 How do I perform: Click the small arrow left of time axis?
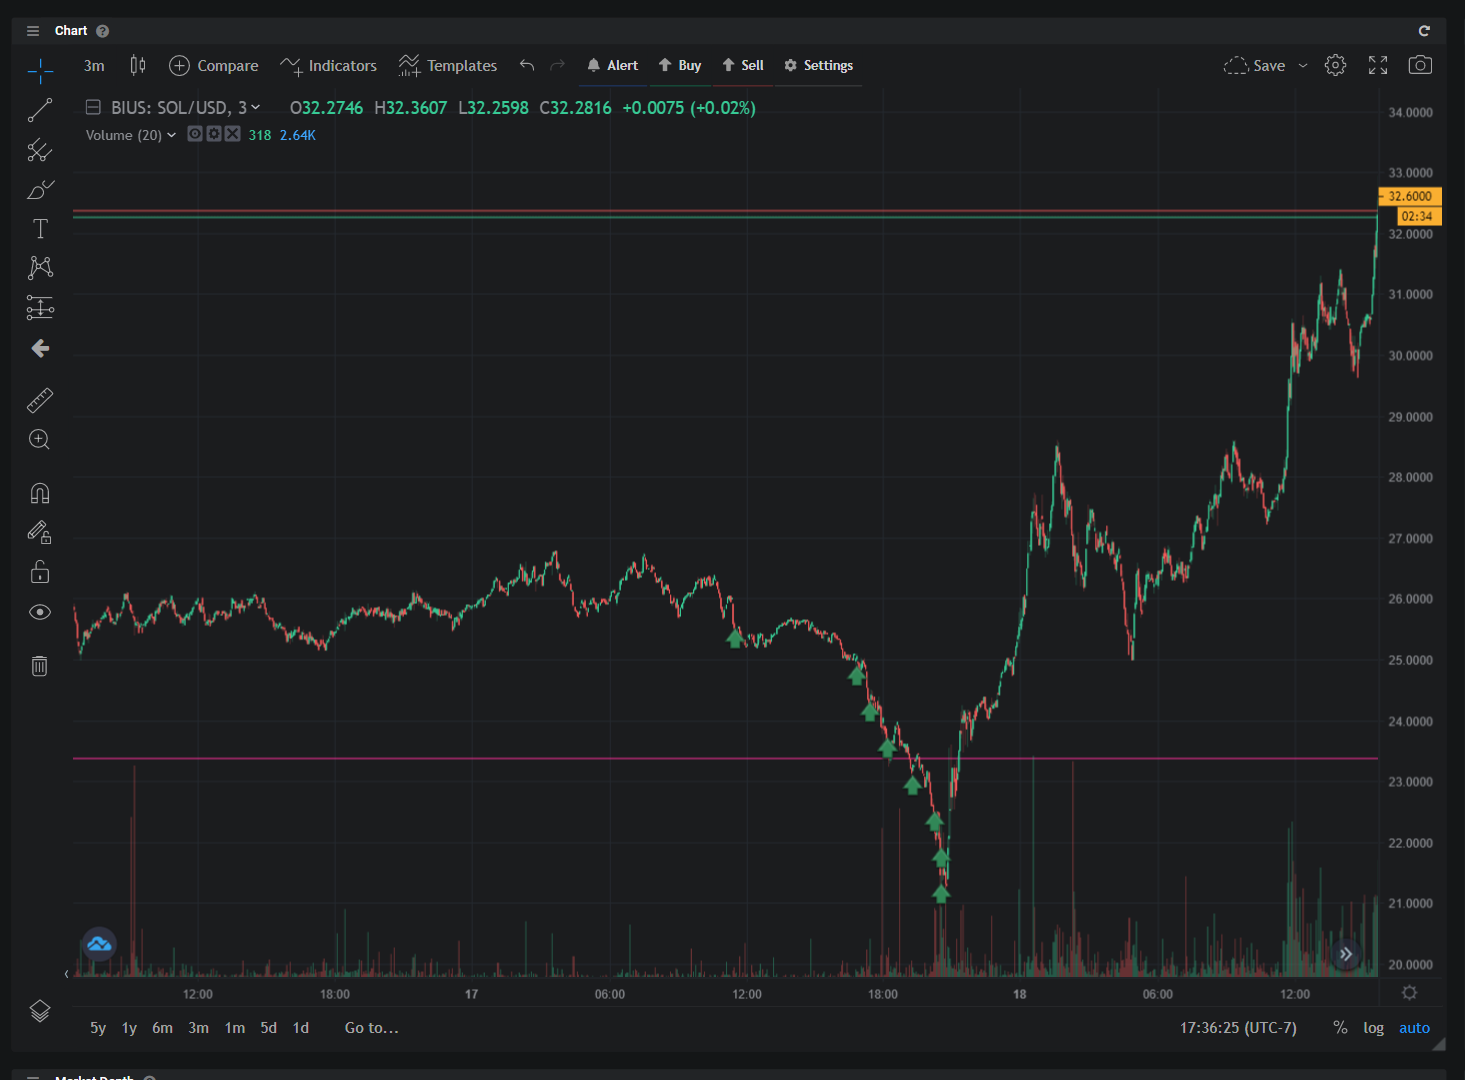pyautogui.click(x=67, y=974)
